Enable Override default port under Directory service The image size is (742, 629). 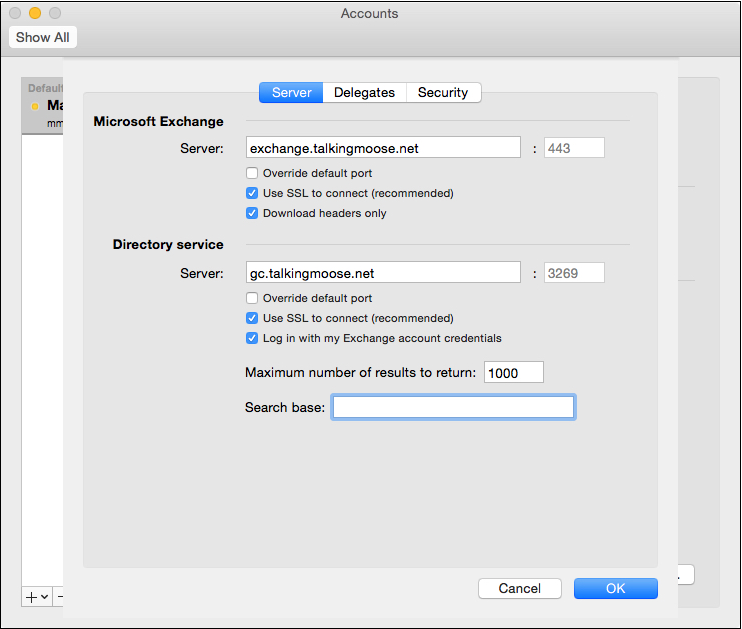[x=252, y=298]
